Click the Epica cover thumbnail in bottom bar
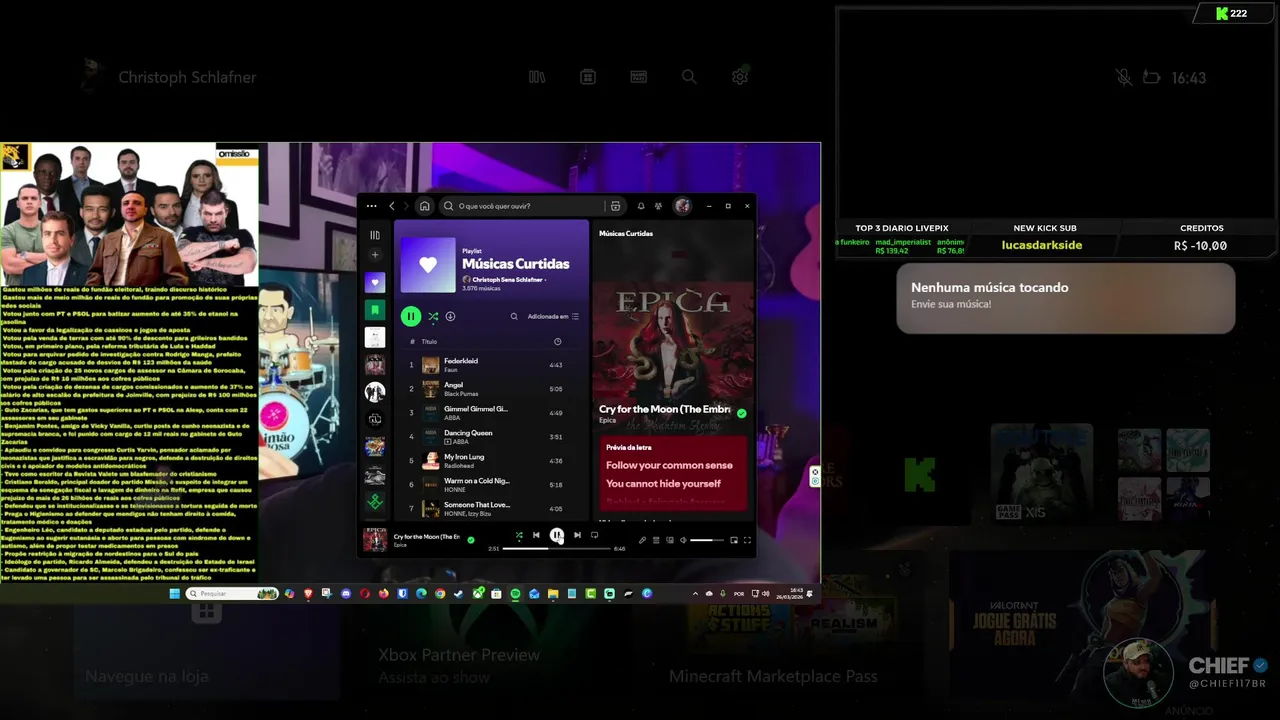The width and height of the screenshot is (1280, 720). (375, 540)
